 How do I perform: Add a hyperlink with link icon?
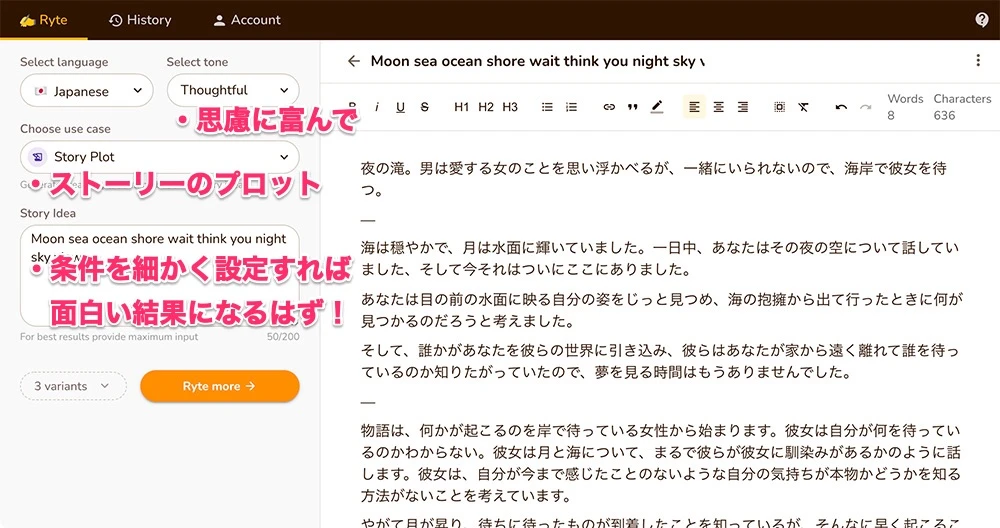coord(609,107)
